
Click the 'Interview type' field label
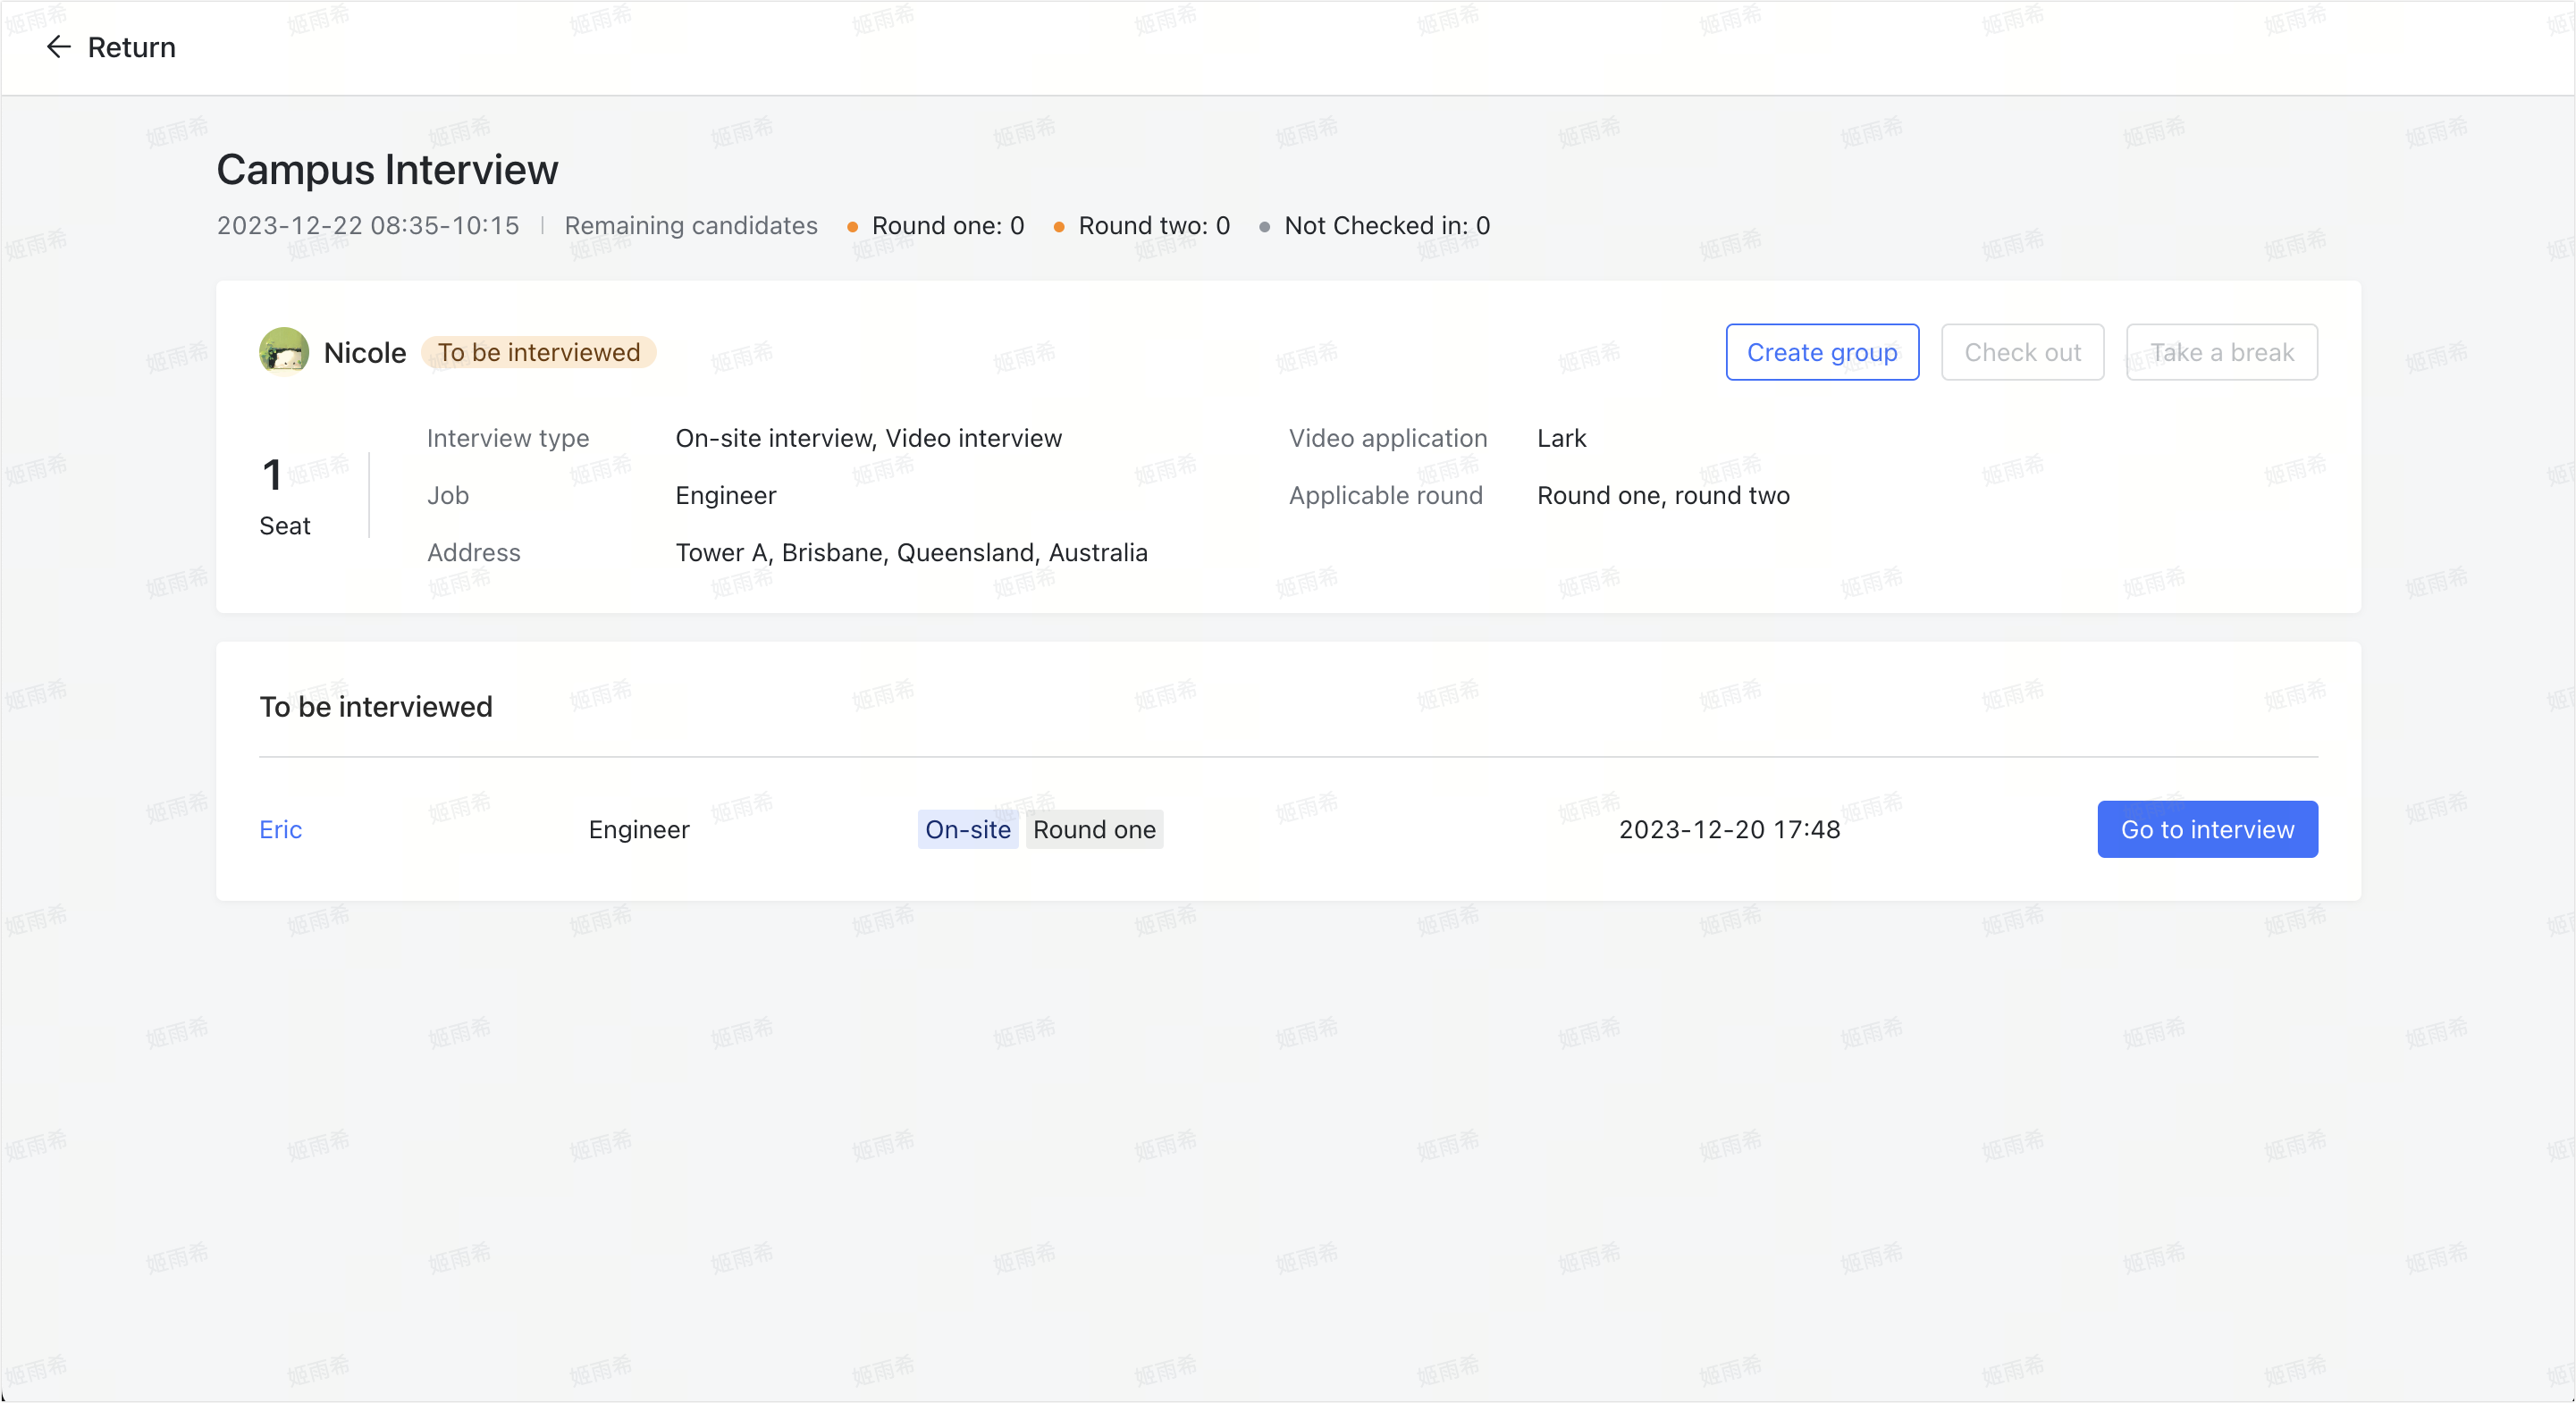click(x=507, y=438)
